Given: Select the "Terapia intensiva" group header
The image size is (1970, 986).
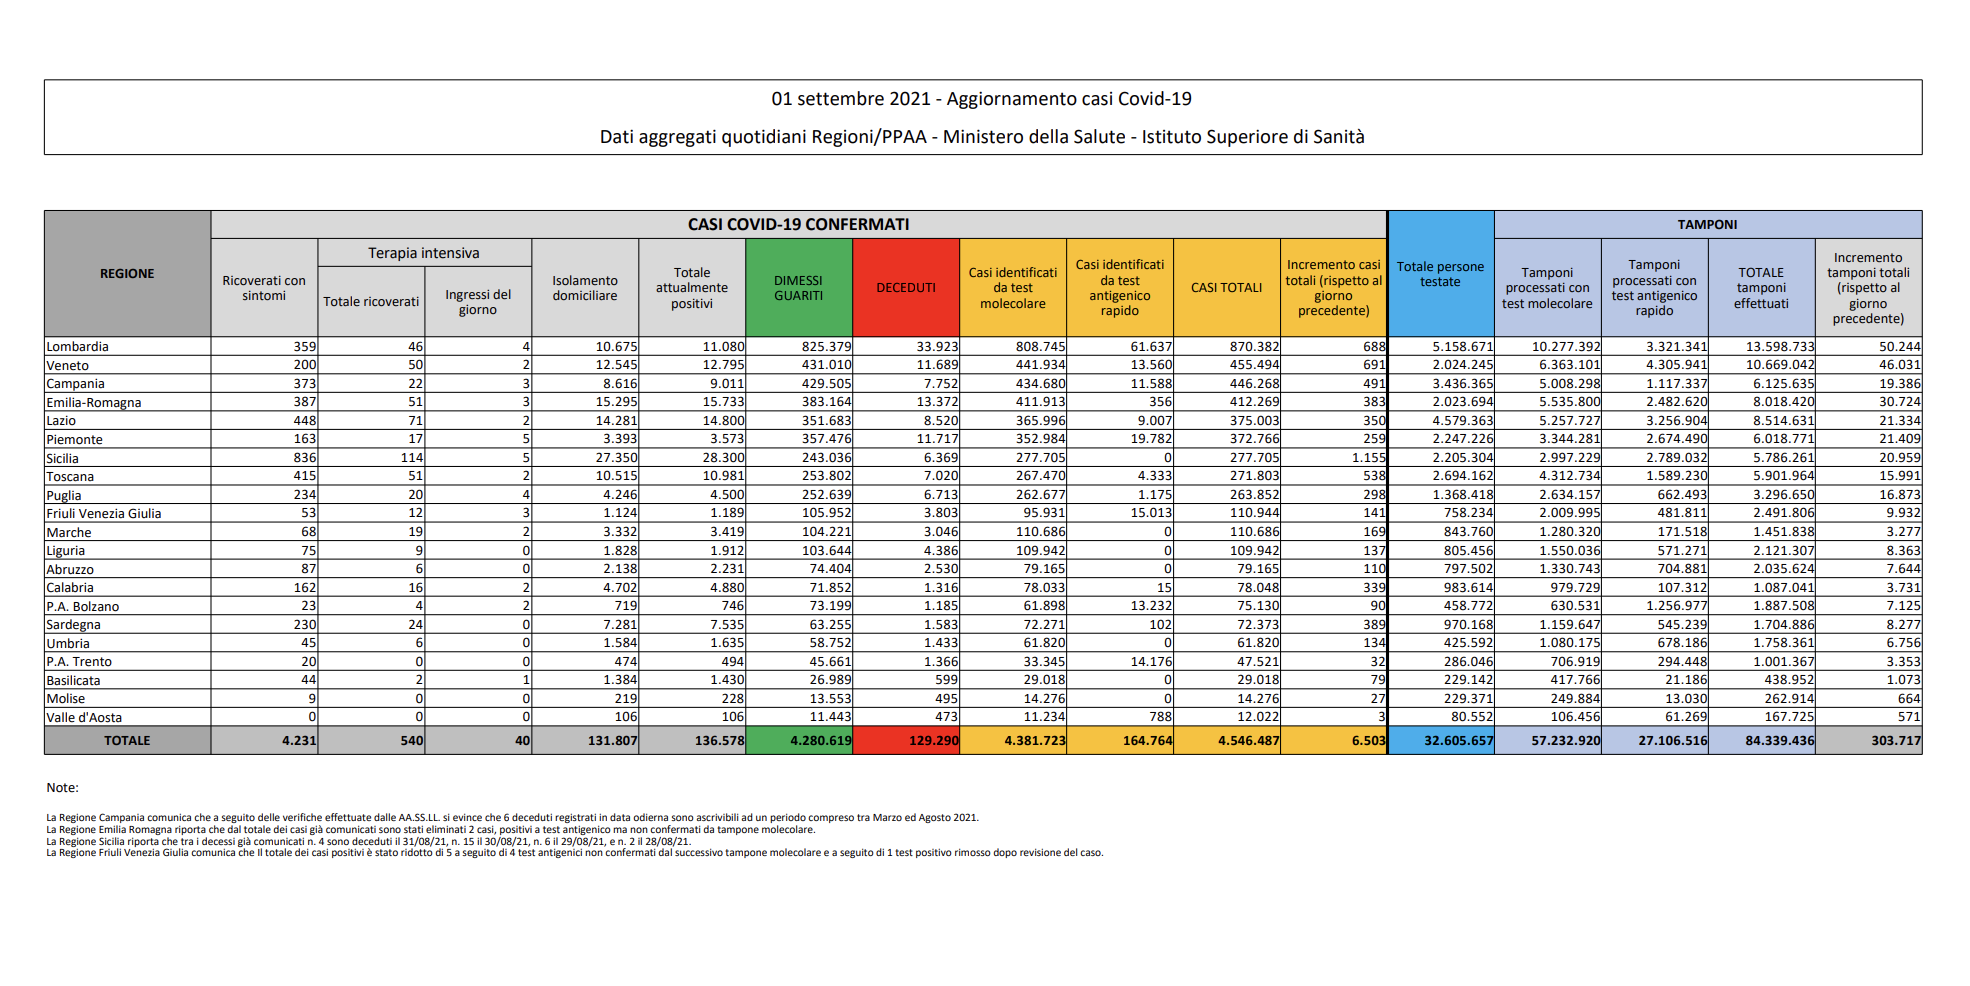Looking at the screenshot, I should click(424, 253).
